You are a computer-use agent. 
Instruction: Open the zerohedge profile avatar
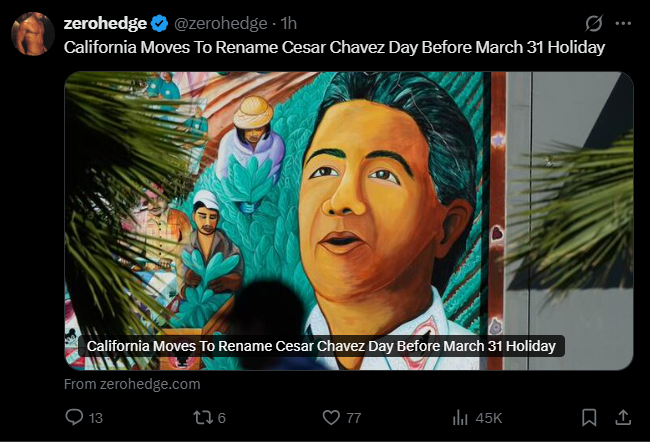coord(33,34)
